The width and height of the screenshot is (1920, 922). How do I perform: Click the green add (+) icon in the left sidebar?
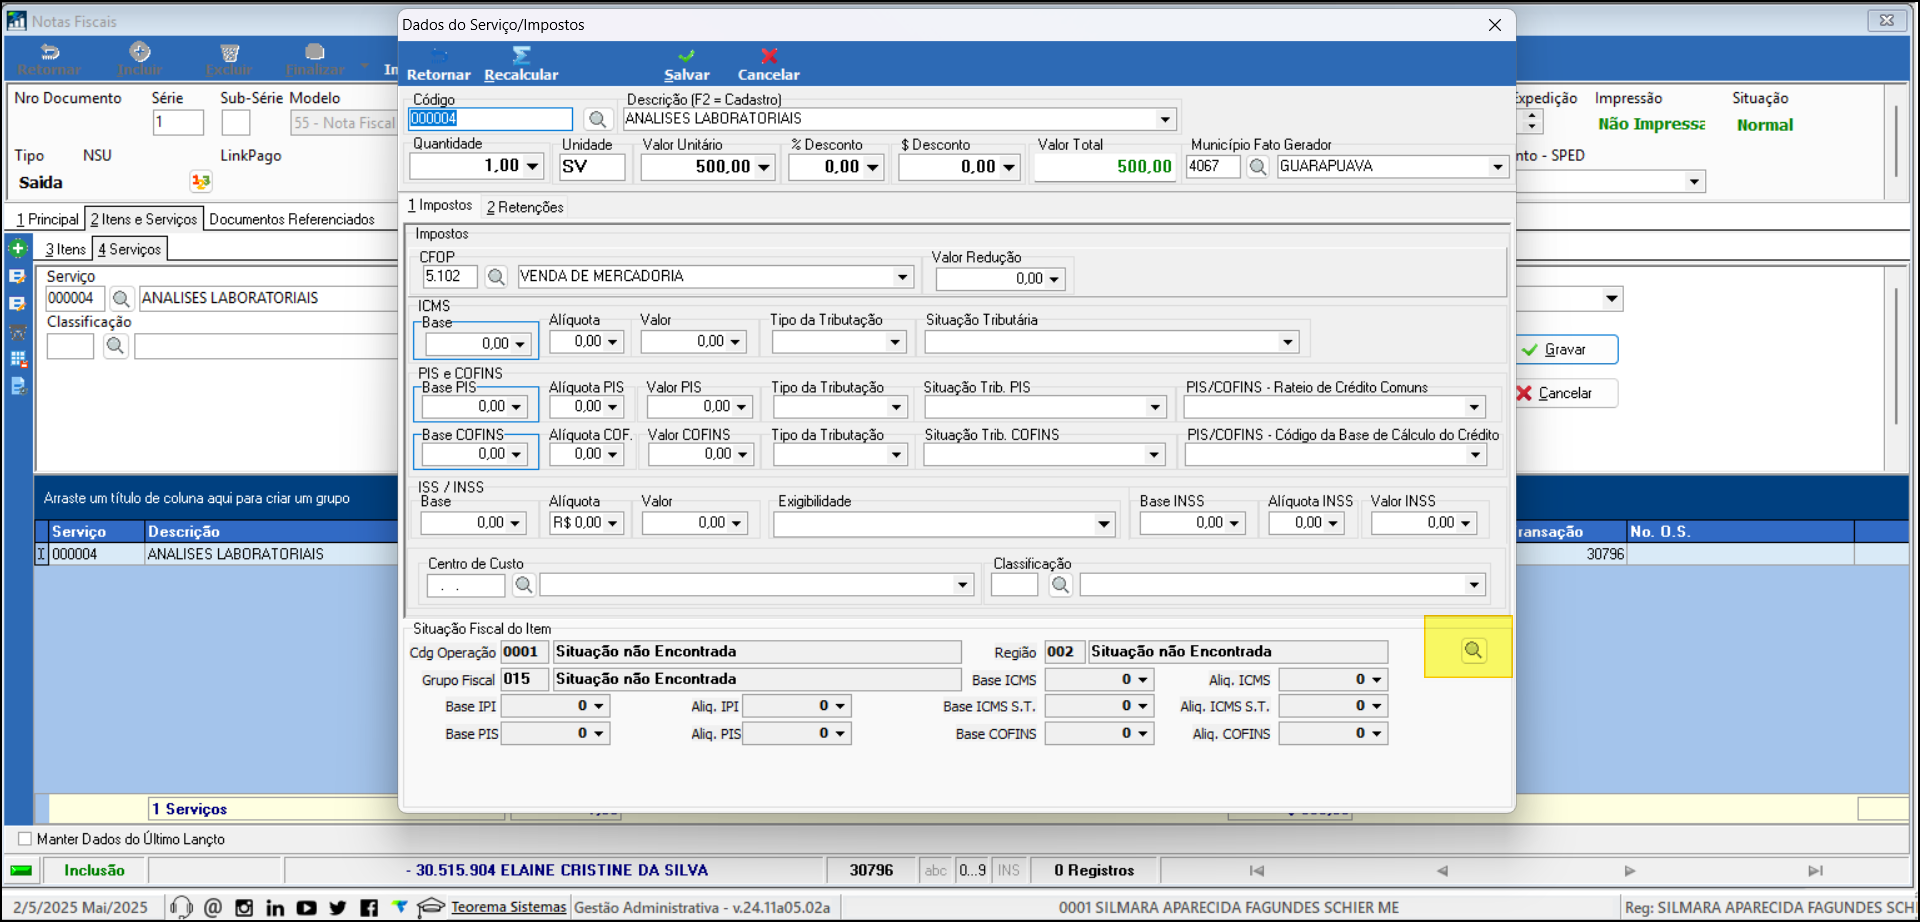click(x=18, y=248)
